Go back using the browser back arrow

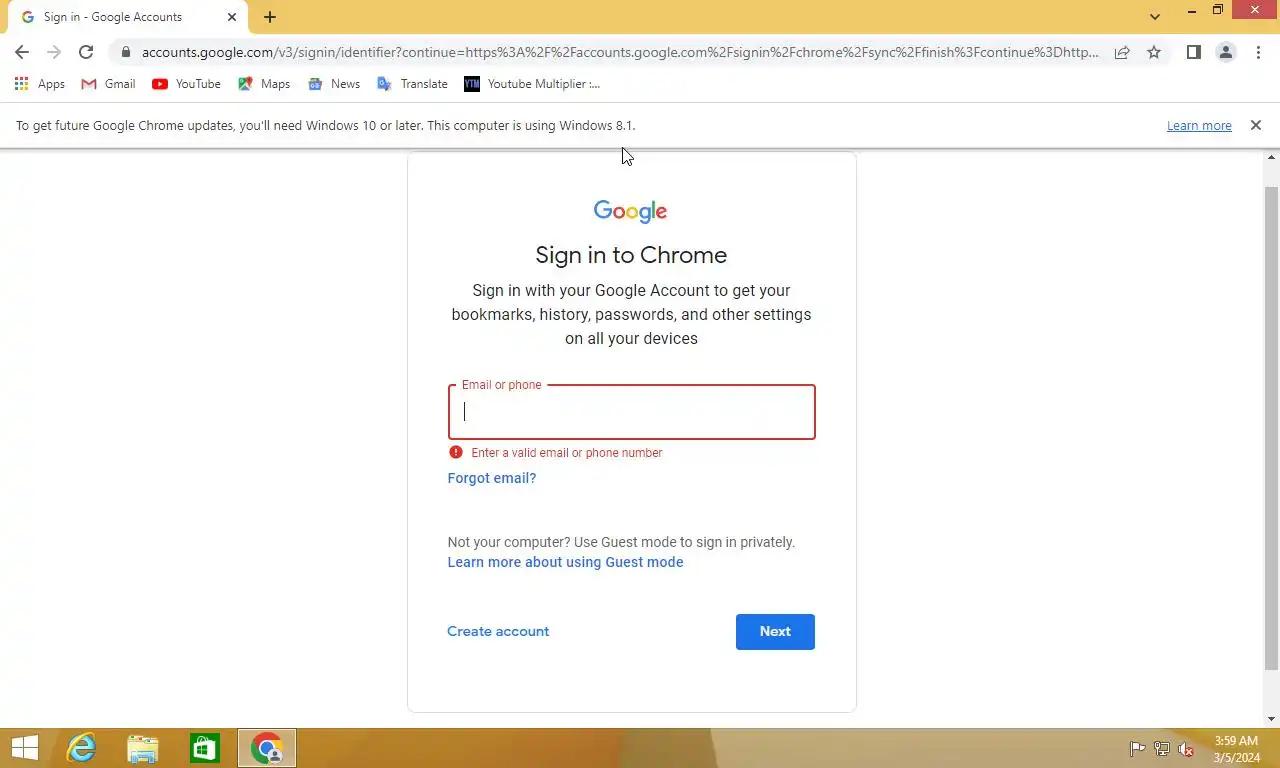tap(22, 52)
